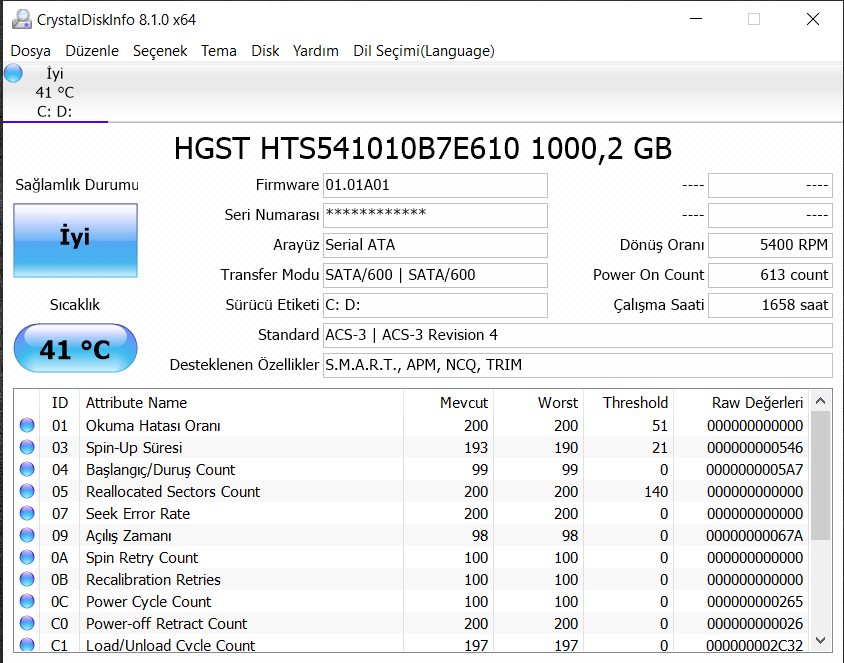Click the blue disk status orb for C: D:
Screen dimensions: 844x663
[13, 73]
